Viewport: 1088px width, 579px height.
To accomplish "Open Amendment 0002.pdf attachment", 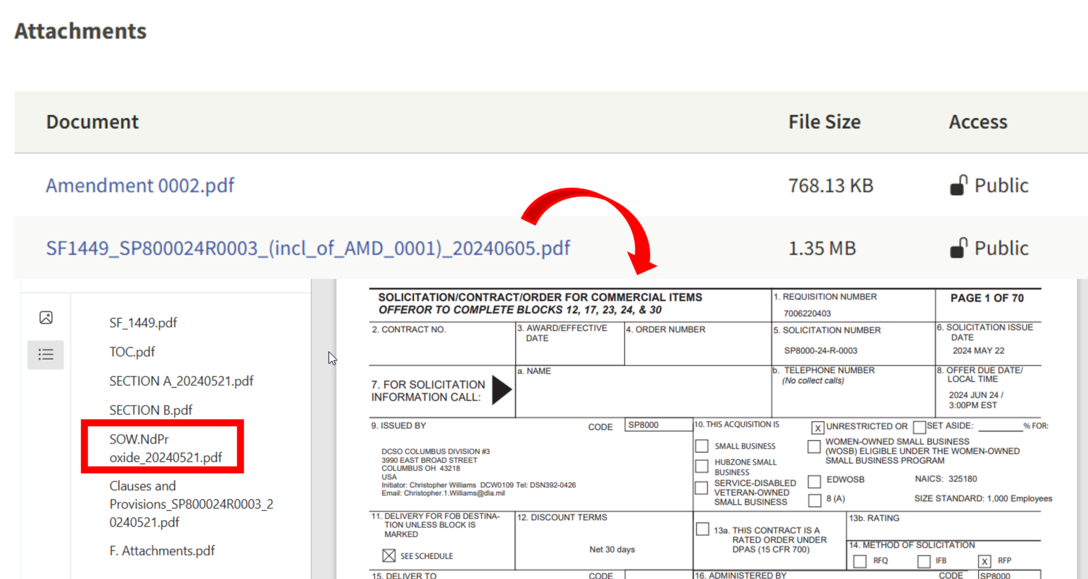I will coord(139,185).
